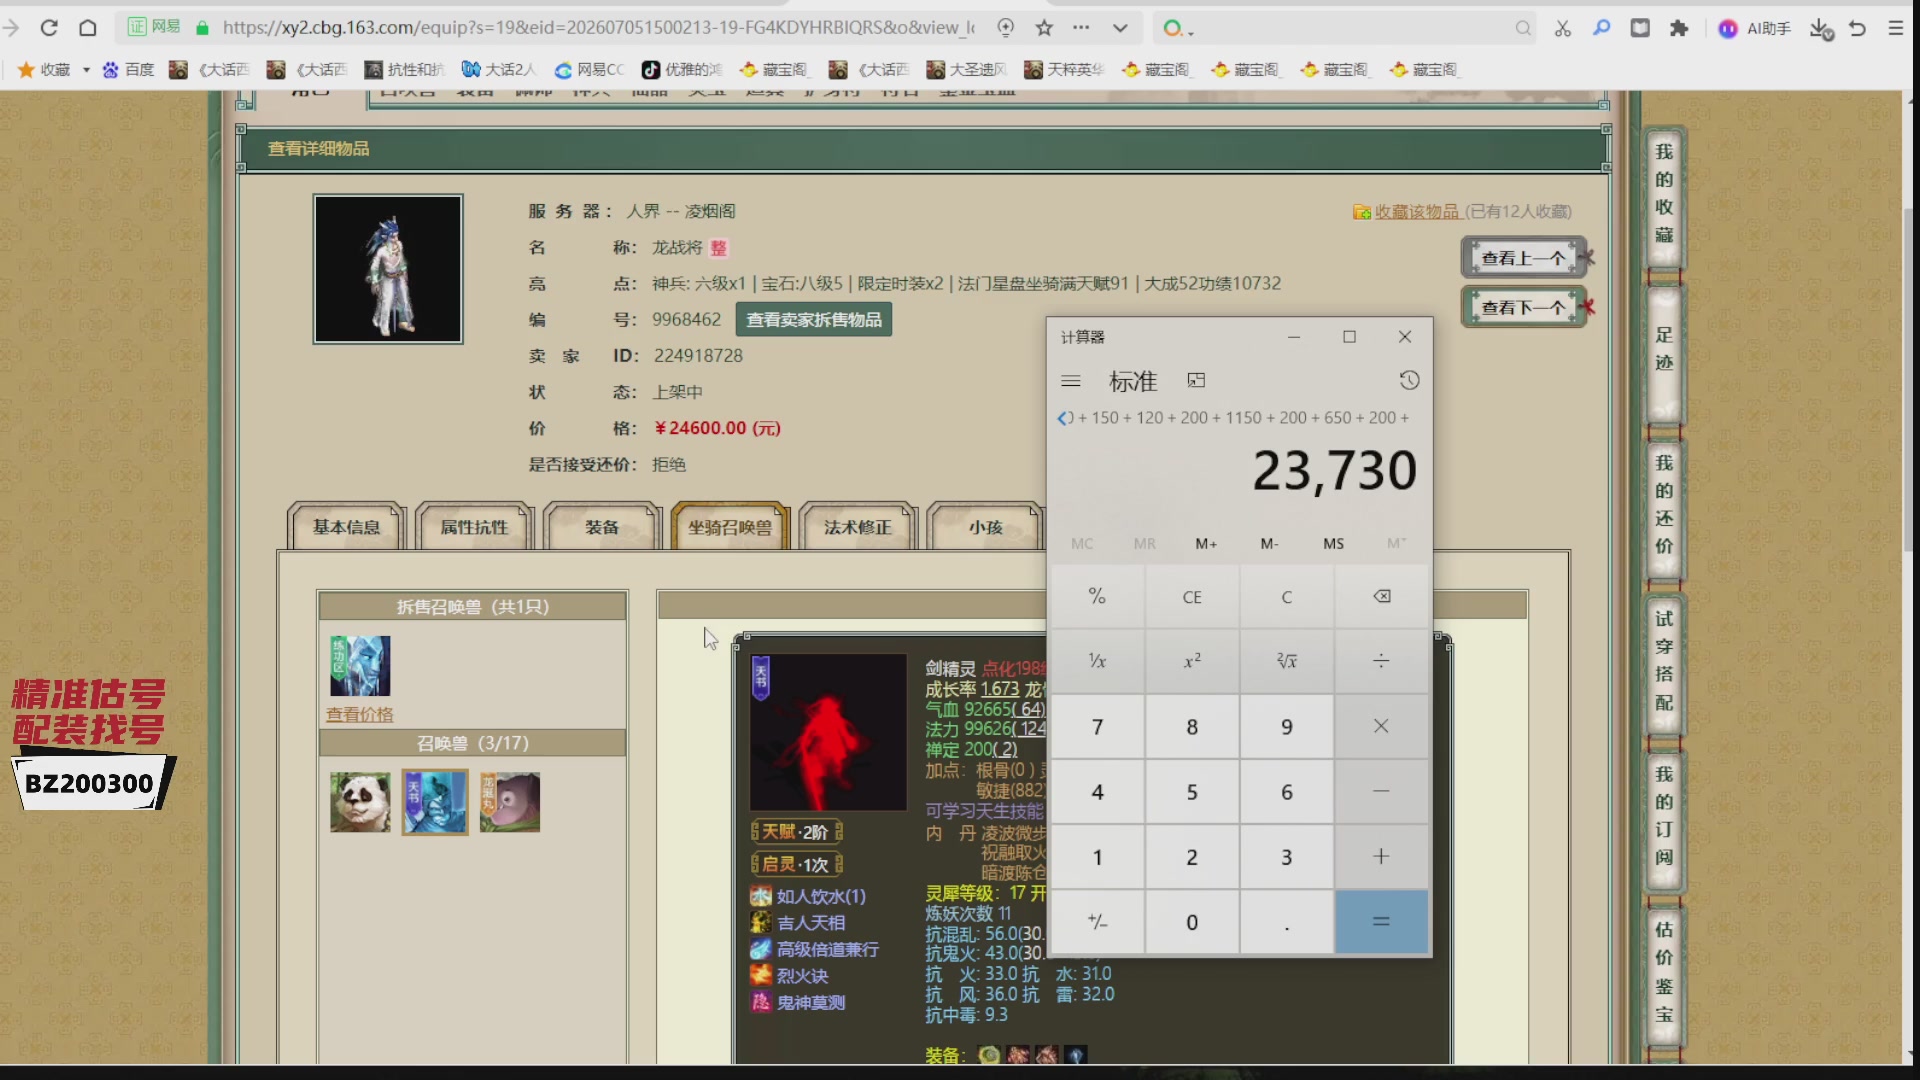This screenshot has height=1080, width=1920.
Task: Open the 天梓英华 bookmark
Action: 1064,70
